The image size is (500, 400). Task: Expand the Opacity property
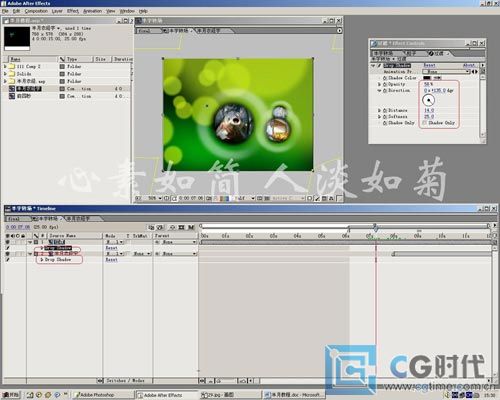[x=379, y=84]
